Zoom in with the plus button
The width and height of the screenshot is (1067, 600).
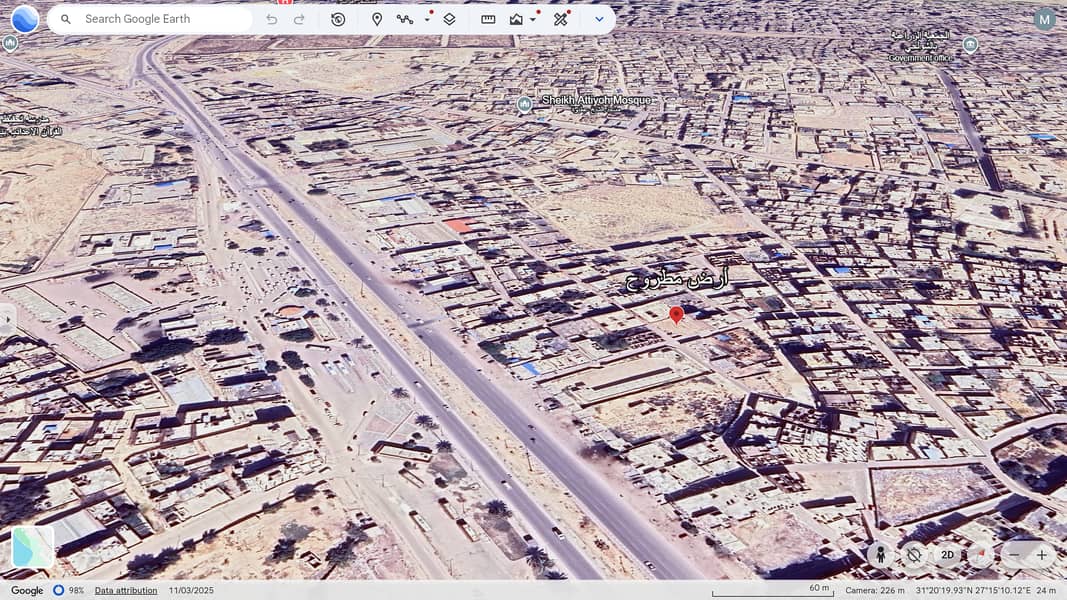tap(1042, 555)
